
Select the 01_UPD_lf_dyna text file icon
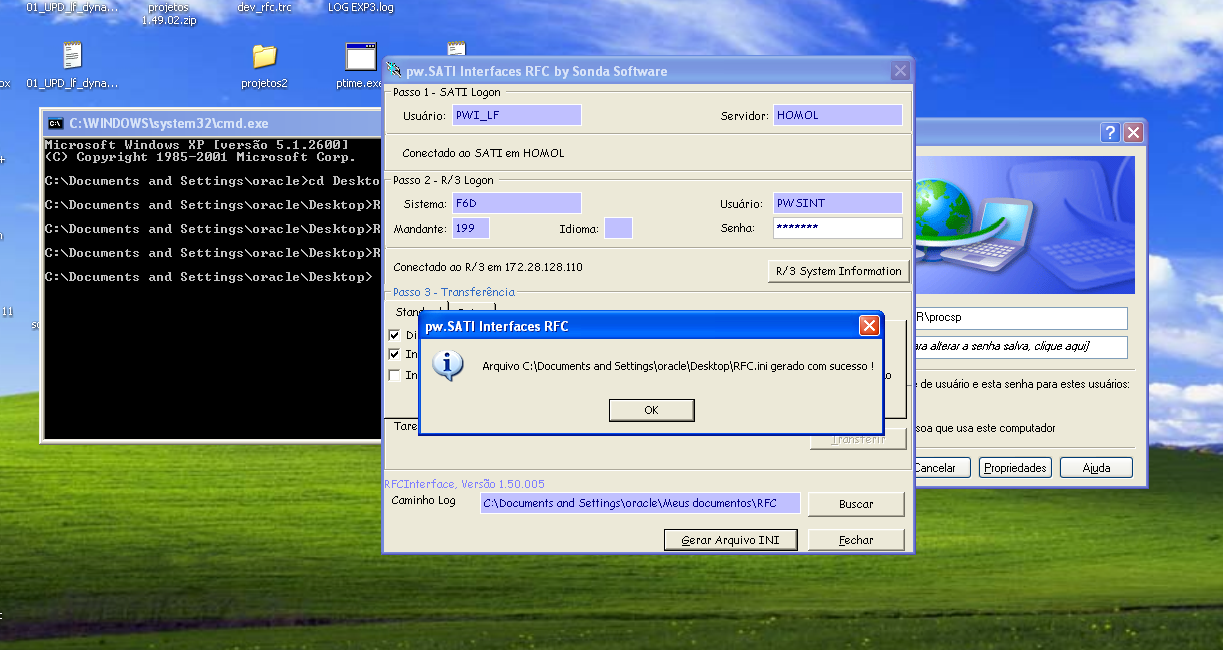click(x=72, y=57)
